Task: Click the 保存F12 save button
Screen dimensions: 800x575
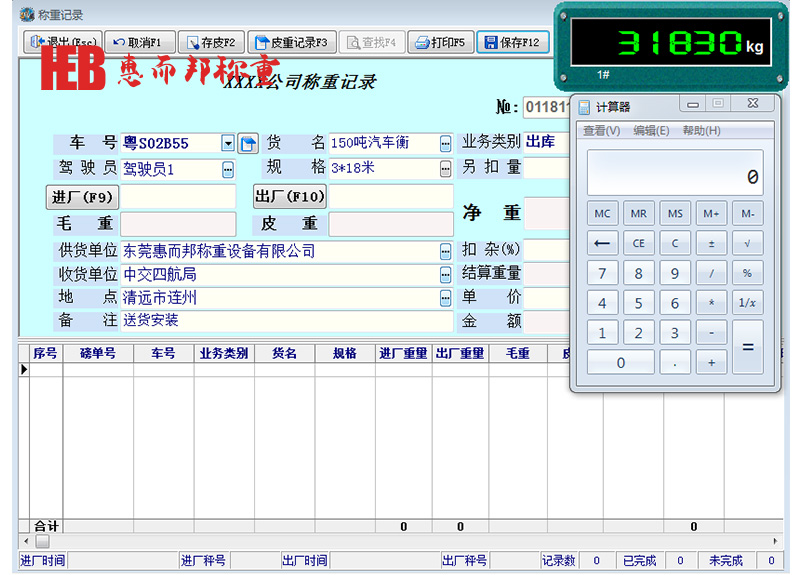Action: point(513,42)
